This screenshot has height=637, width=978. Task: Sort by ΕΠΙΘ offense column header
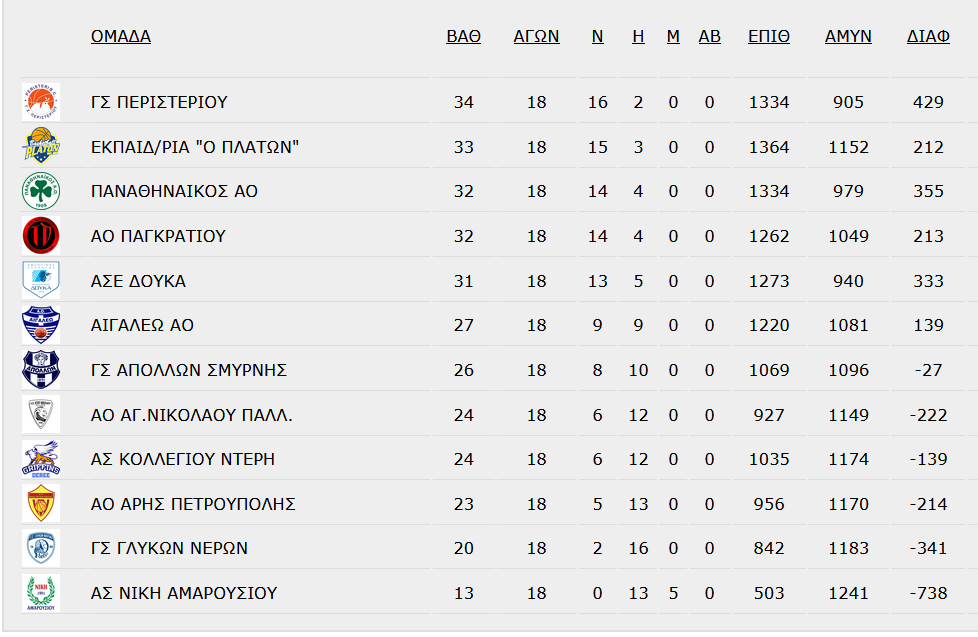coord(768,36)
